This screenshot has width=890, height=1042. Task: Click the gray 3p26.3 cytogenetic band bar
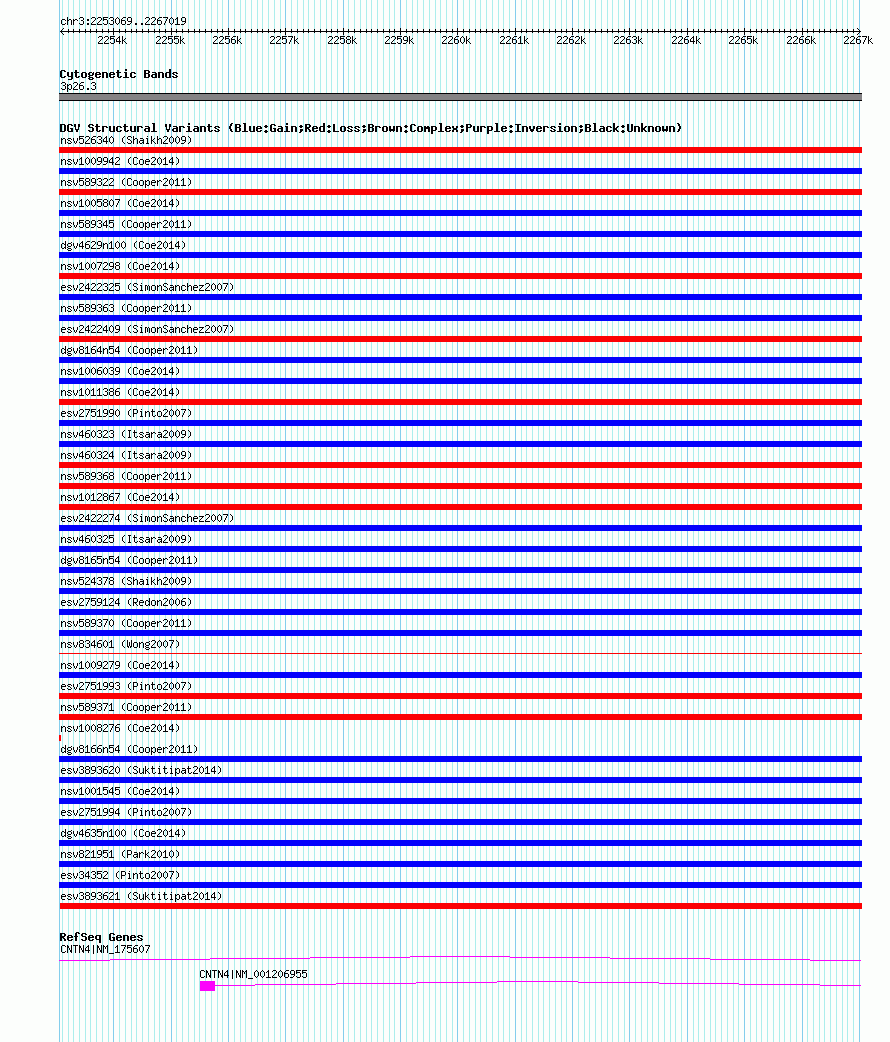click(x=461, y=98)
